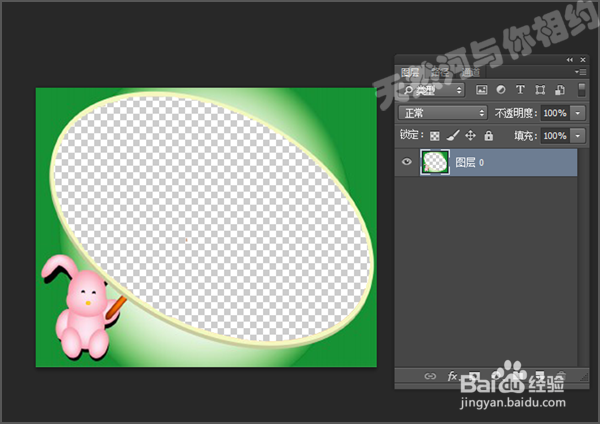Hide 图层 0 using eye icon

[x=407, y=162]
